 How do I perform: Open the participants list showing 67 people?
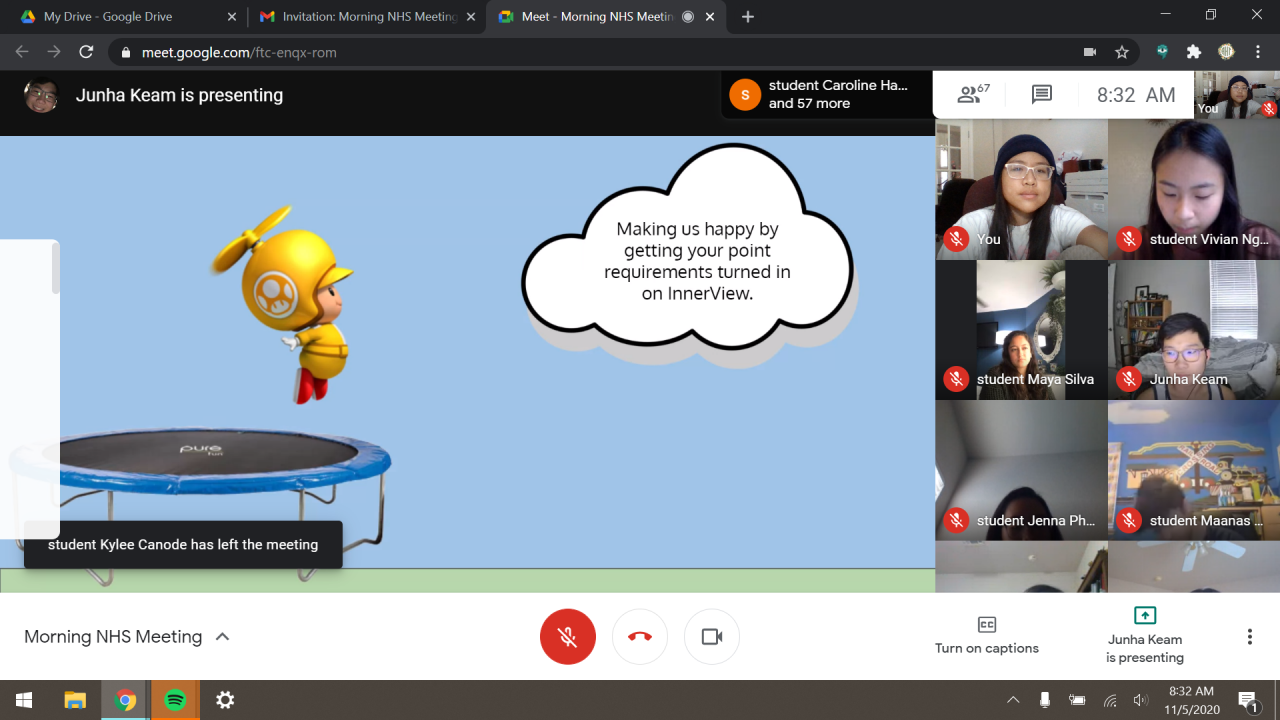973,95
